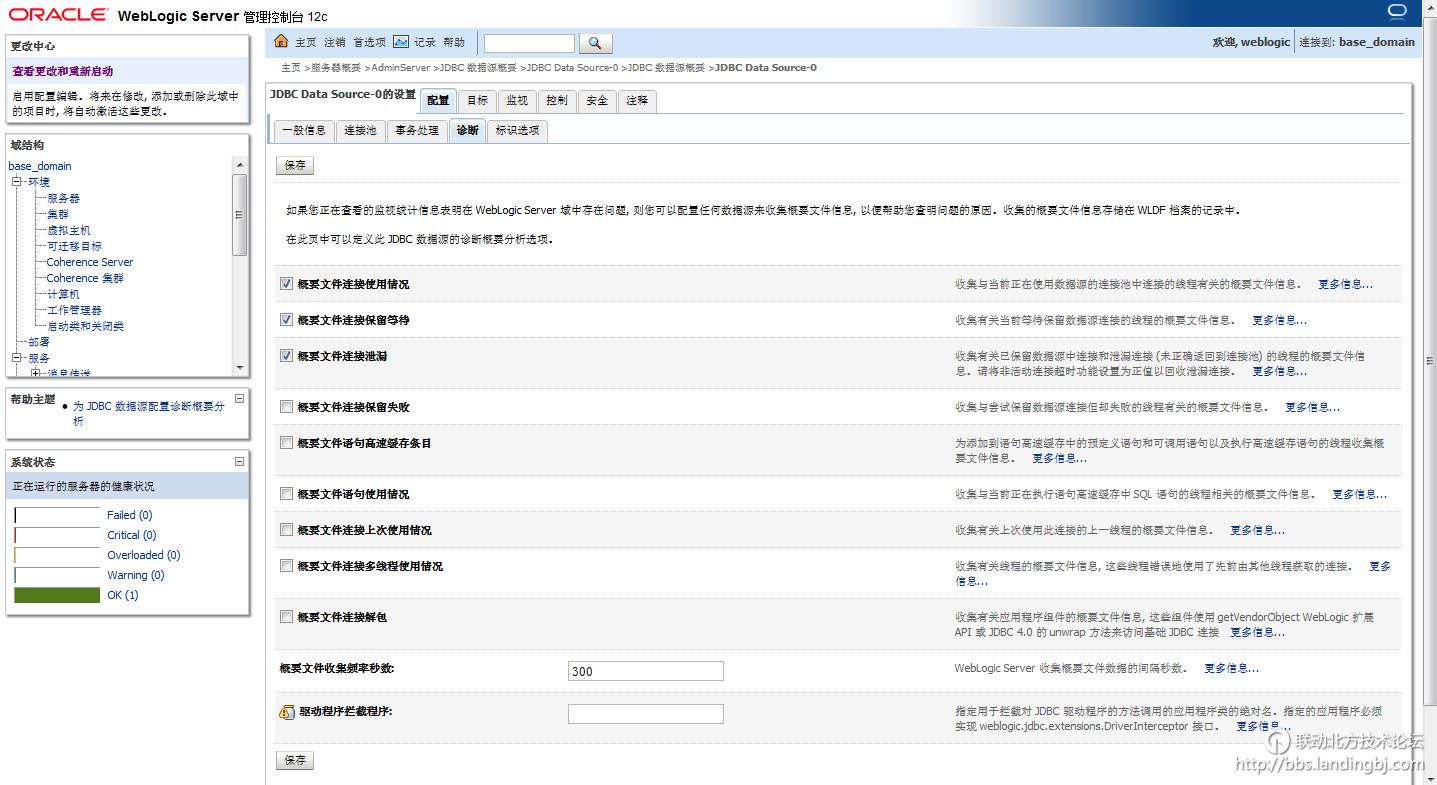This screenshot has height=785, width=1437.
Task: Enable 概要文件连接保留失败
Action: pyautogui.click(x=286, y=406)
